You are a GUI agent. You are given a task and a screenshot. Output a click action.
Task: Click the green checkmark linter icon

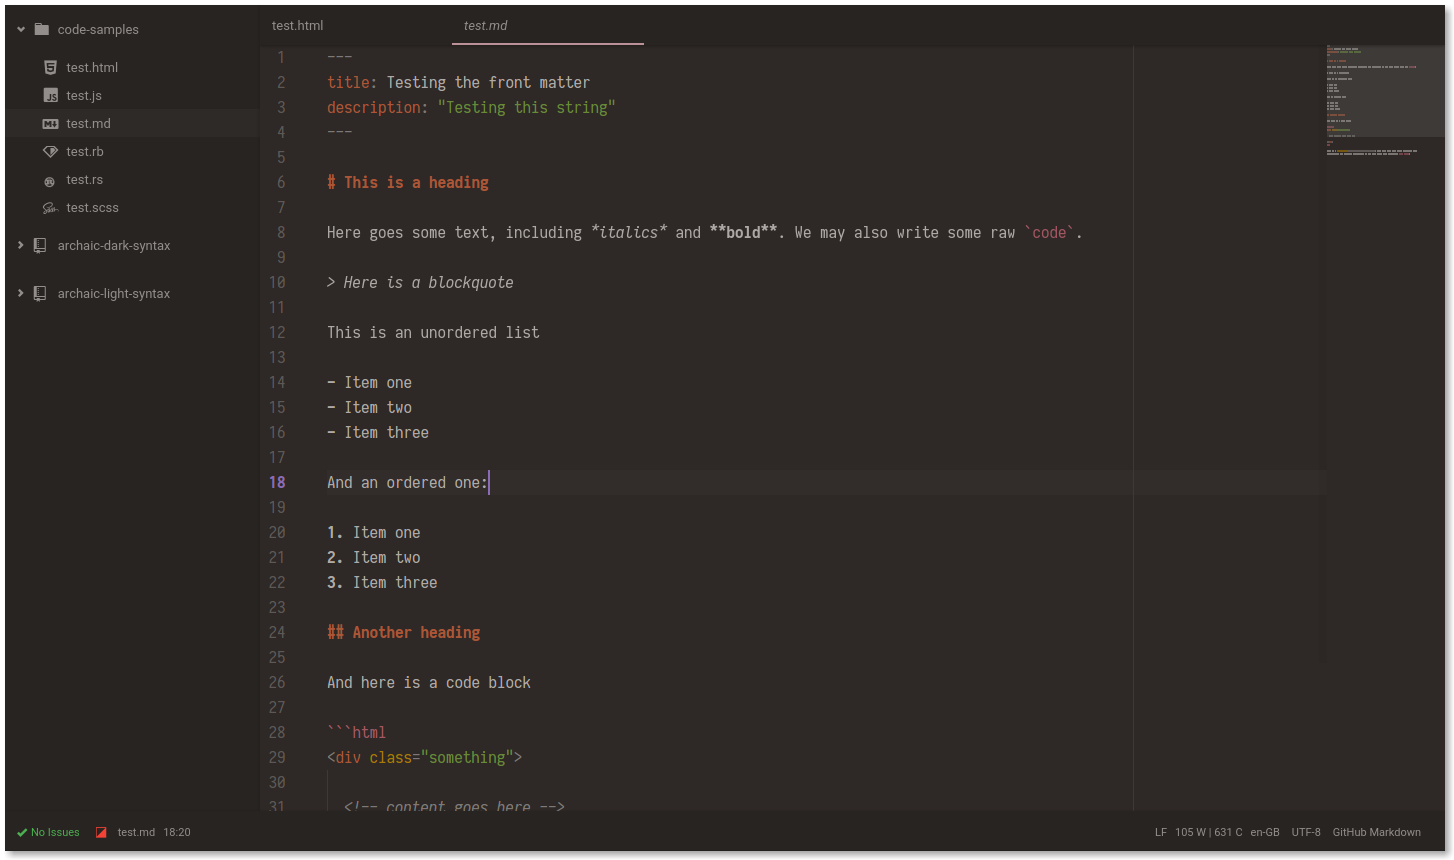click(22, 832)
